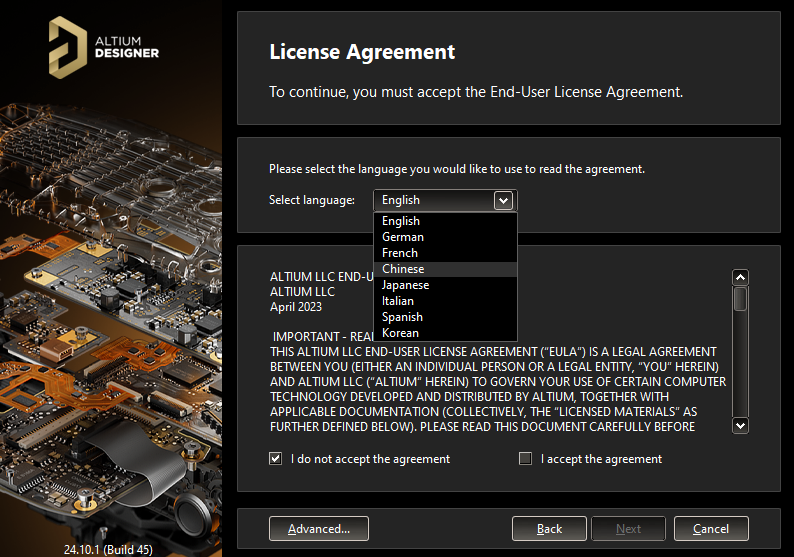Open the language dropdown arrow
The image size is (794, 557).
coord(503,201)
